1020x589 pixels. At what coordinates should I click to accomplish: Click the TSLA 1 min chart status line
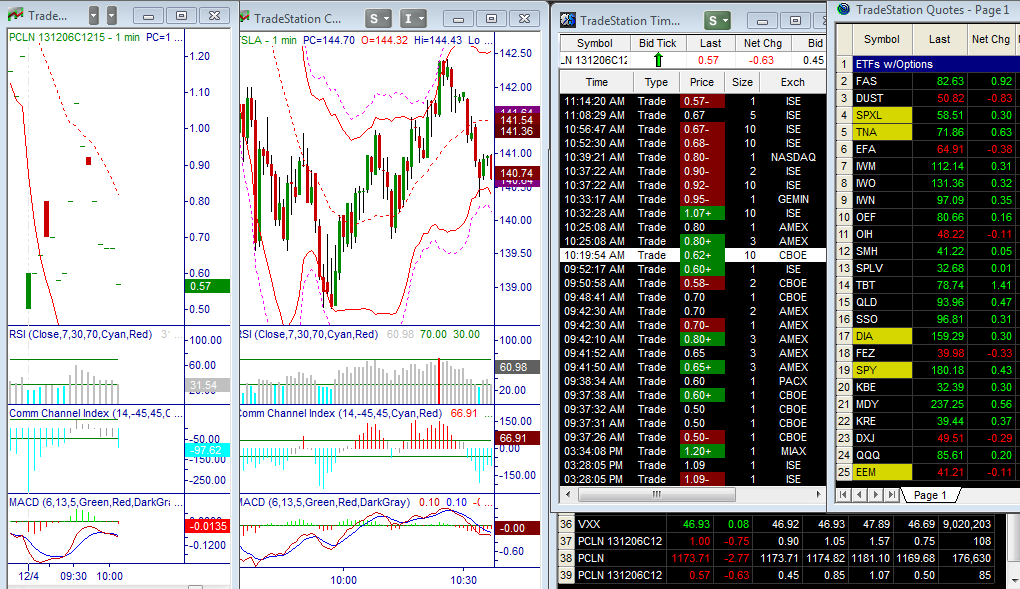coord(364,40)
